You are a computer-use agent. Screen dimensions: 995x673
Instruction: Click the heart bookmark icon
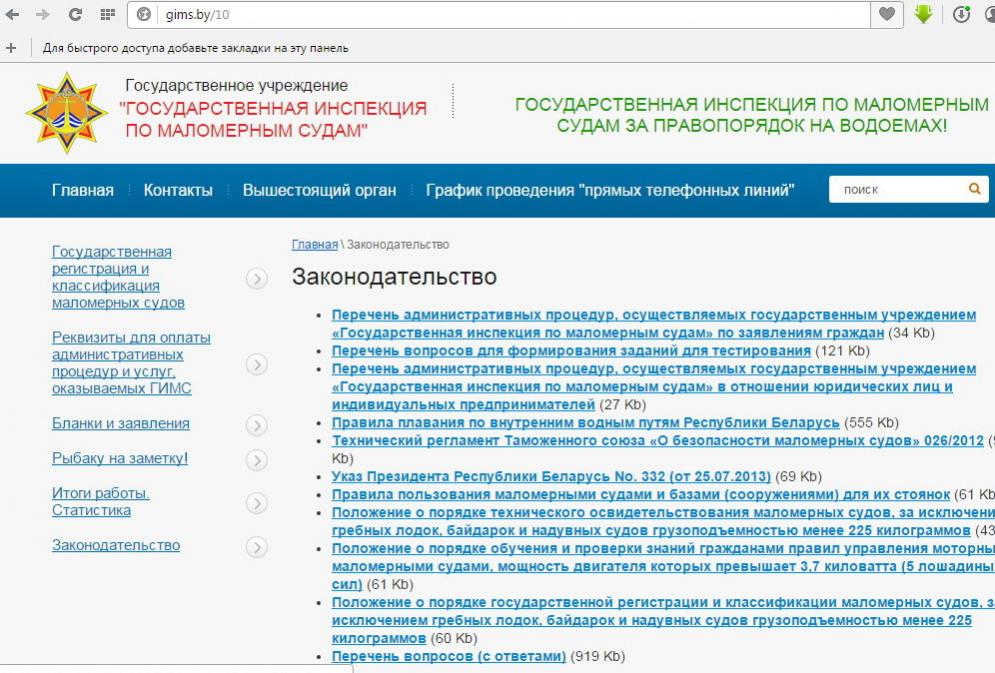(886, 15)
